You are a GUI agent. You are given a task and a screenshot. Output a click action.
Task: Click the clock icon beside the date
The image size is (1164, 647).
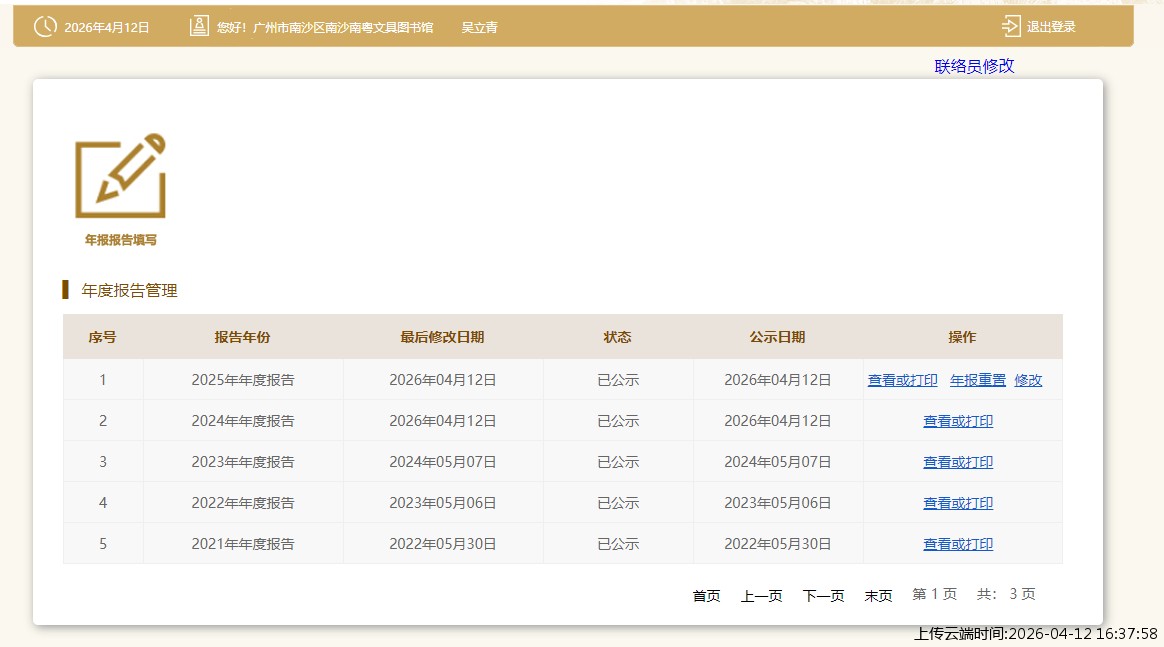[x=45, y=27]
